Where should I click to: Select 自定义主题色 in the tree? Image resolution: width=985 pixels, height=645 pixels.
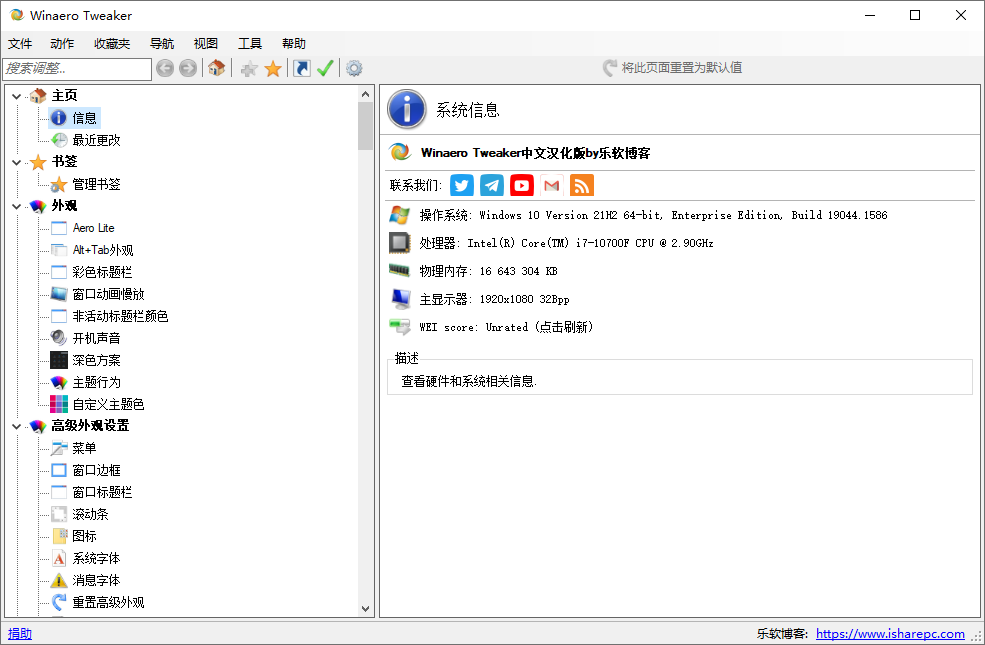pyautogui.click(x=108, y=404)
